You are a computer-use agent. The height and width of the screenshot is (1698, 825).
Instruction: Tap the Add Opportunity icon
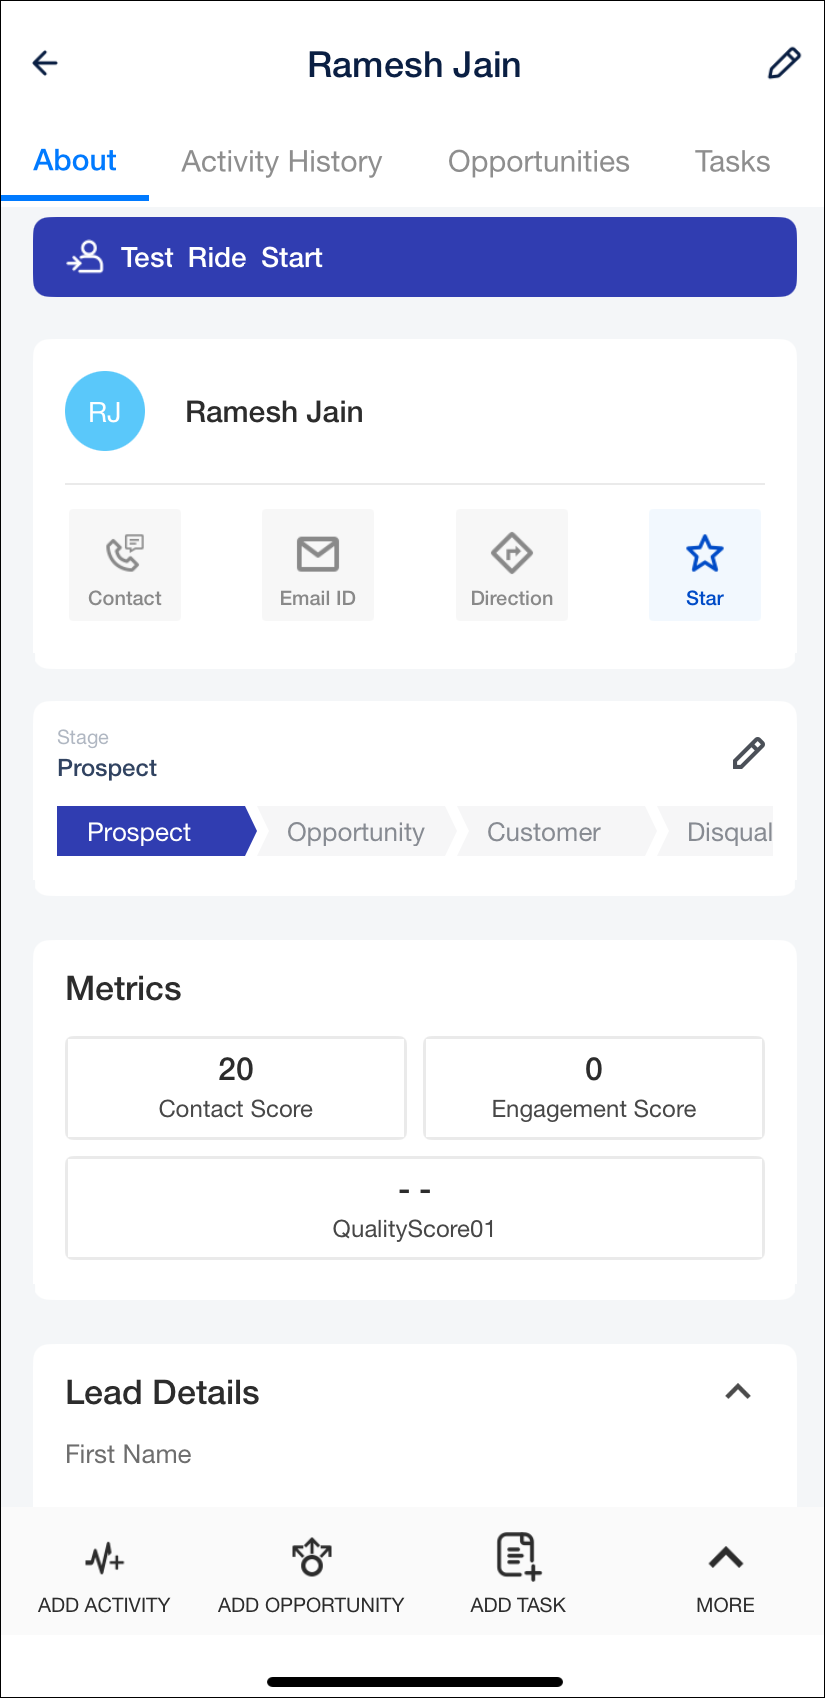(x=312, y=1557)
